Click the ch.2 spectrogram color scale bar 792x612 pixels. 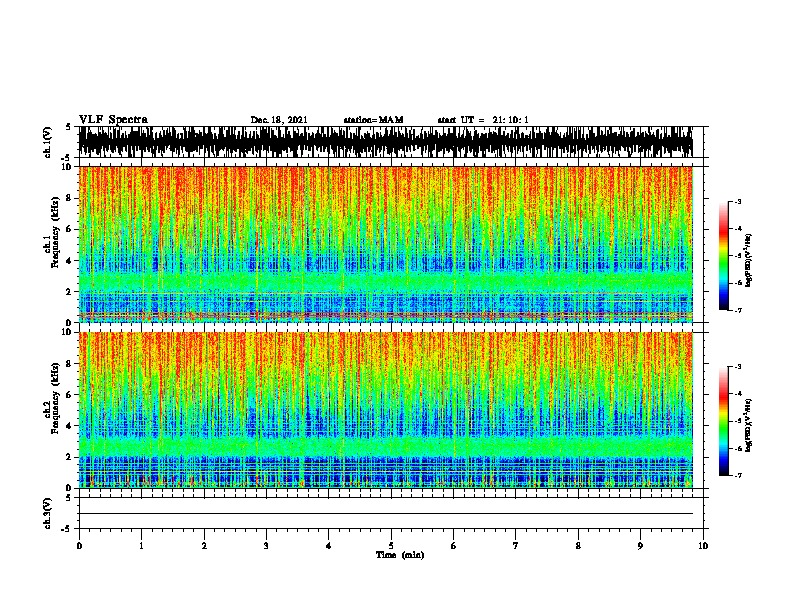[724, 421]
